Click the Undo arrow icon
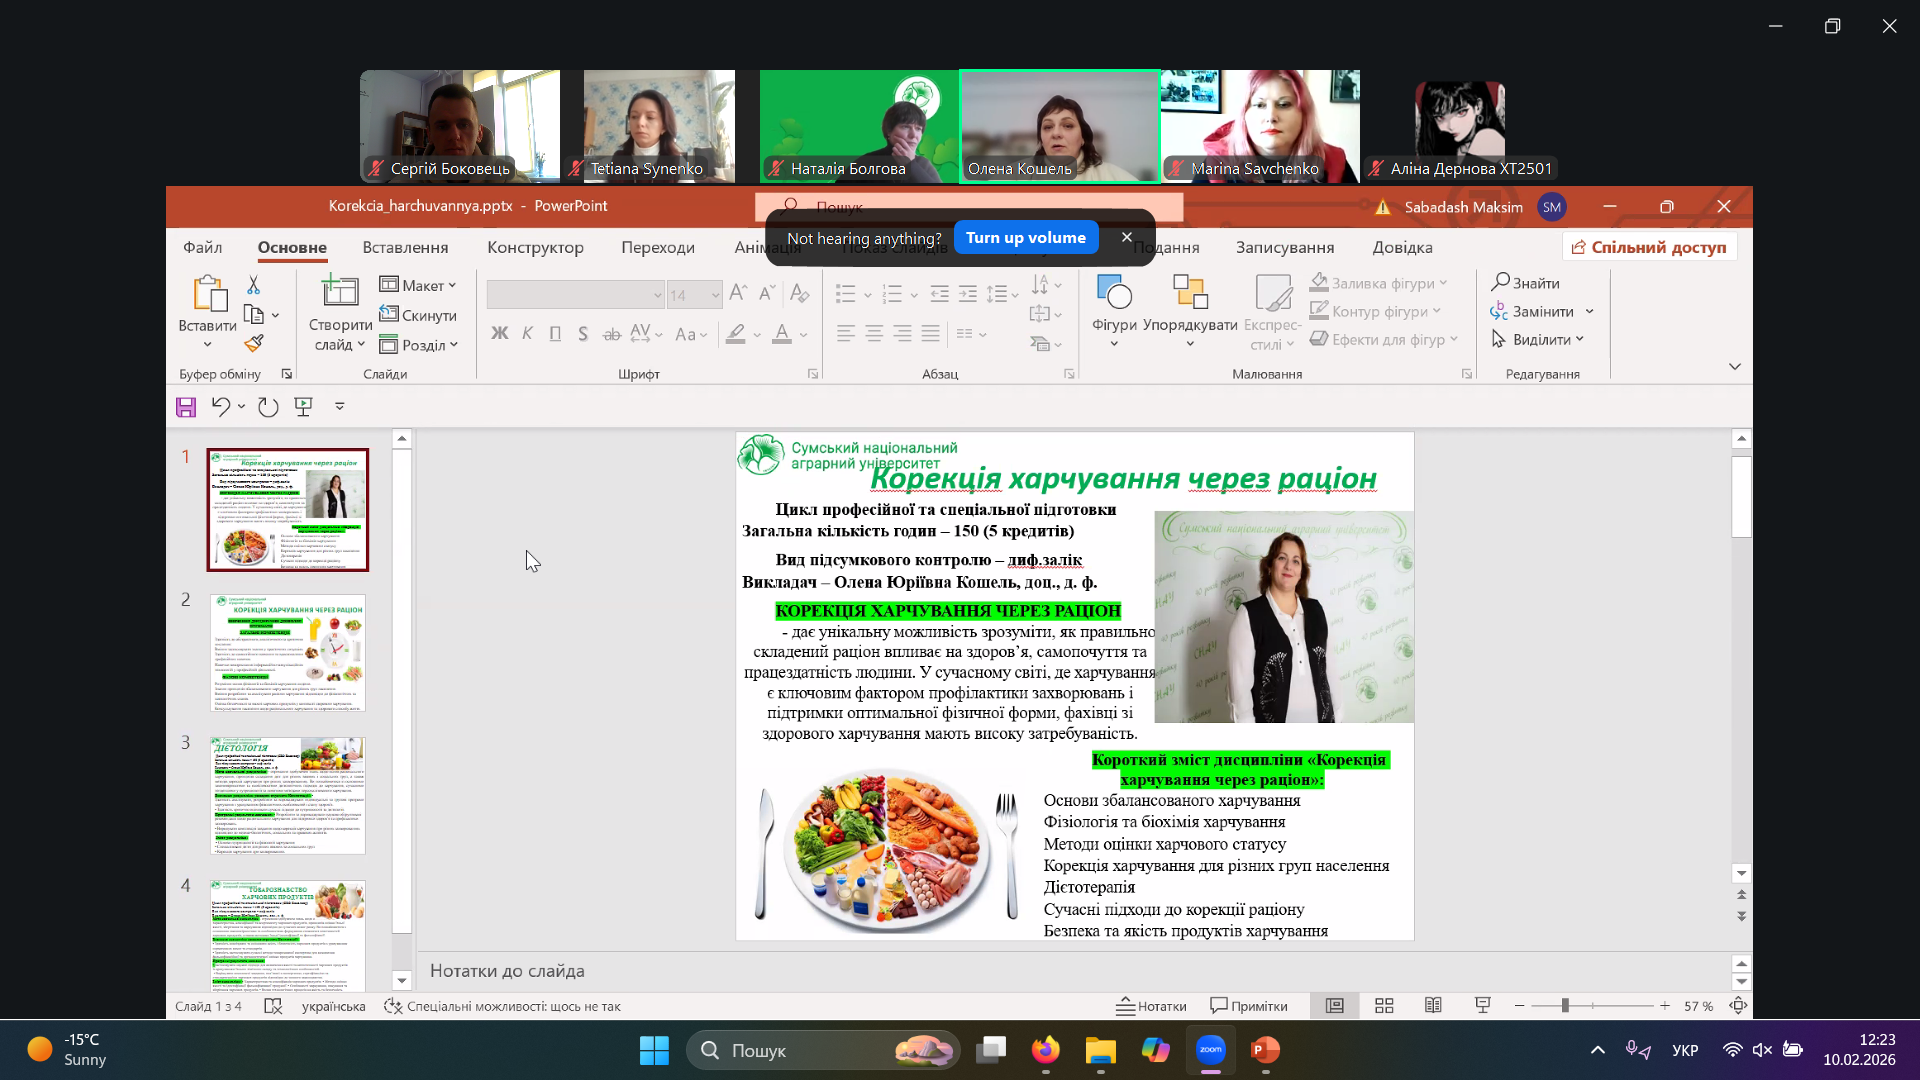The width and height of the screenshot is (1920, 1080). [x=220, y=406]
